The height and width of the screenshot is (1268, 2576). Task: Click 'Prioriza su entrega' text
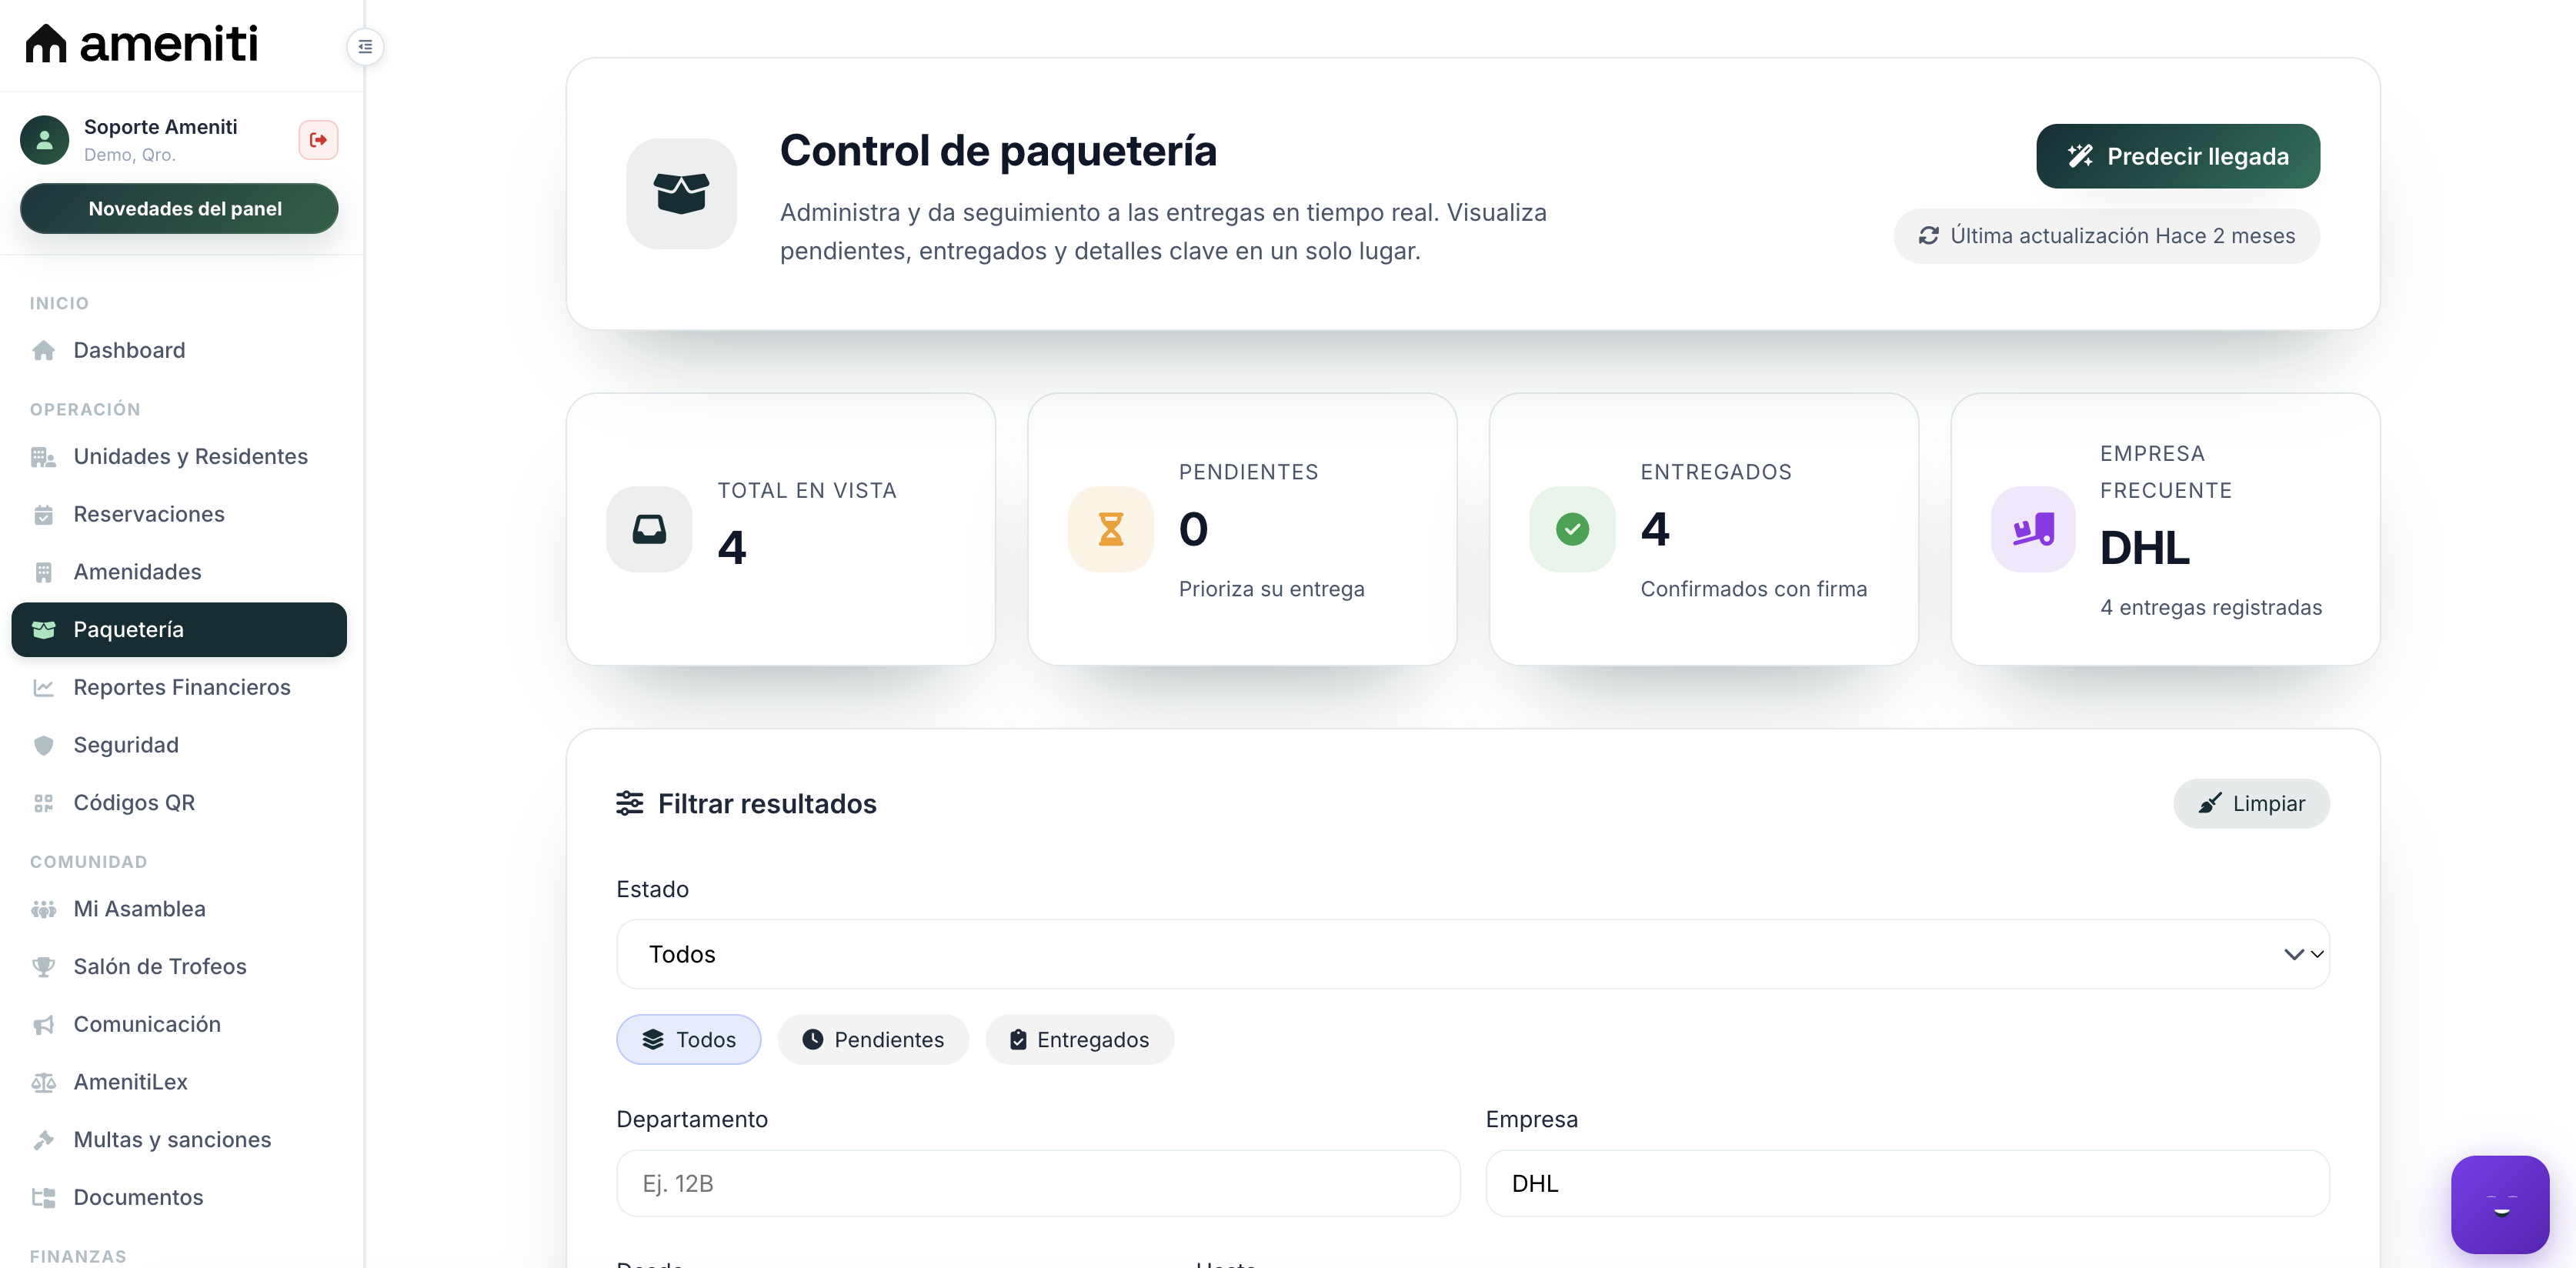tap(1271, 590)
